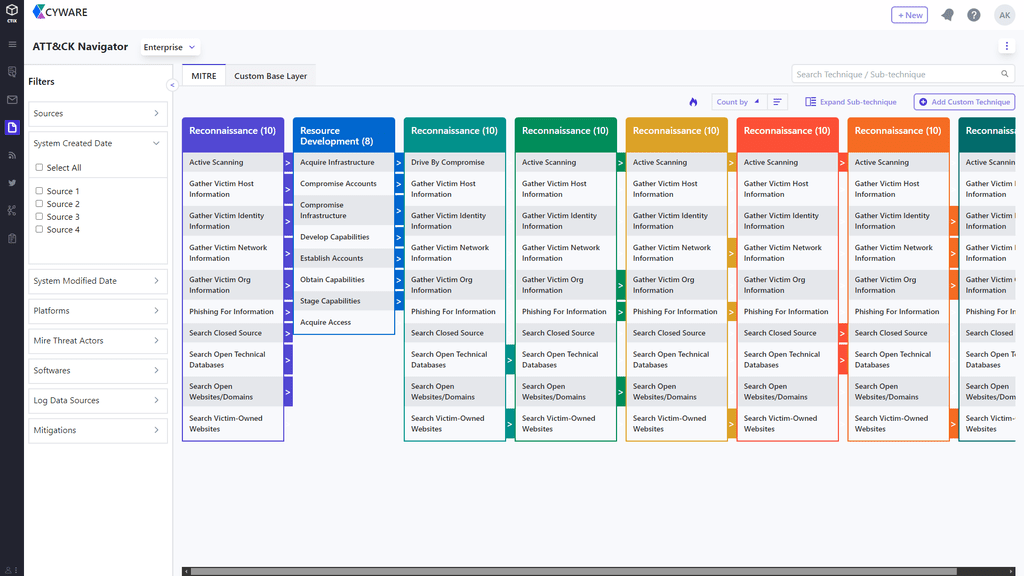Click the horizontal scrollbar thumb at the bottom
Screen dimensions: 1024x576
coord(573,571)
